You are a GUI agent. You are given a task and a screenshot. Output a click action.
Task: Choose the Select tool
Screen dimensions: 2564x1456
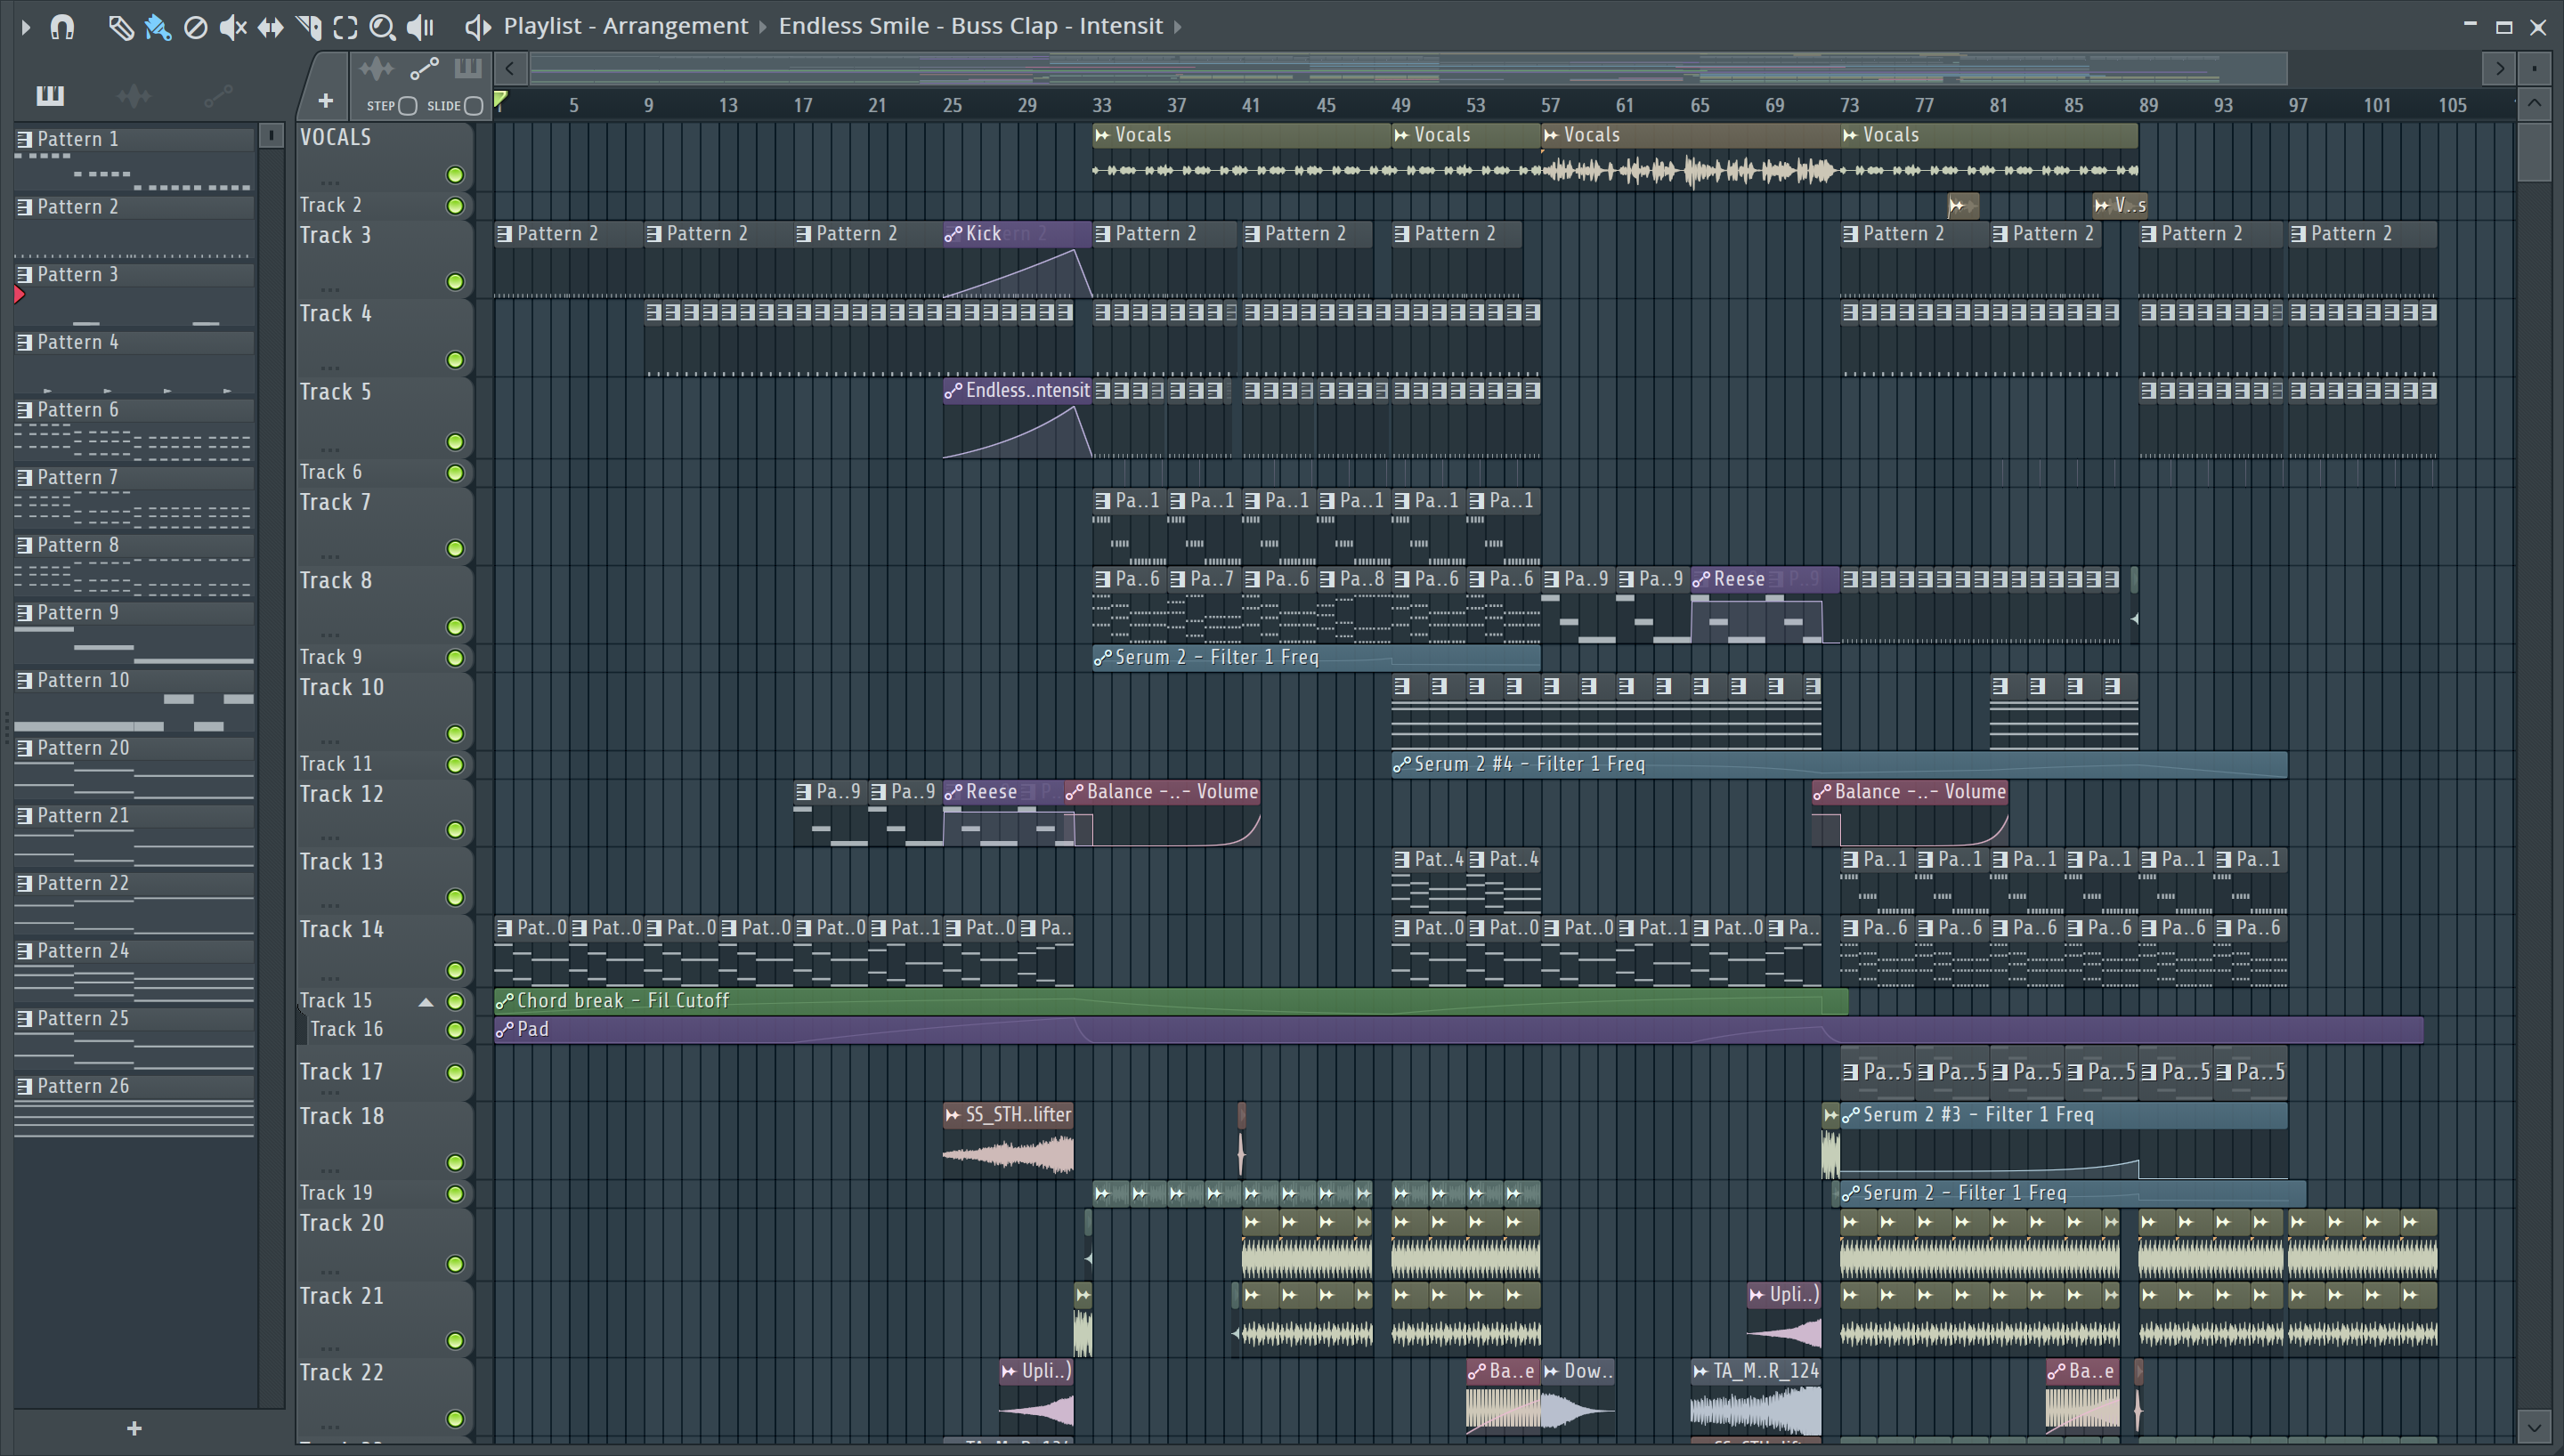click(345, 27)
